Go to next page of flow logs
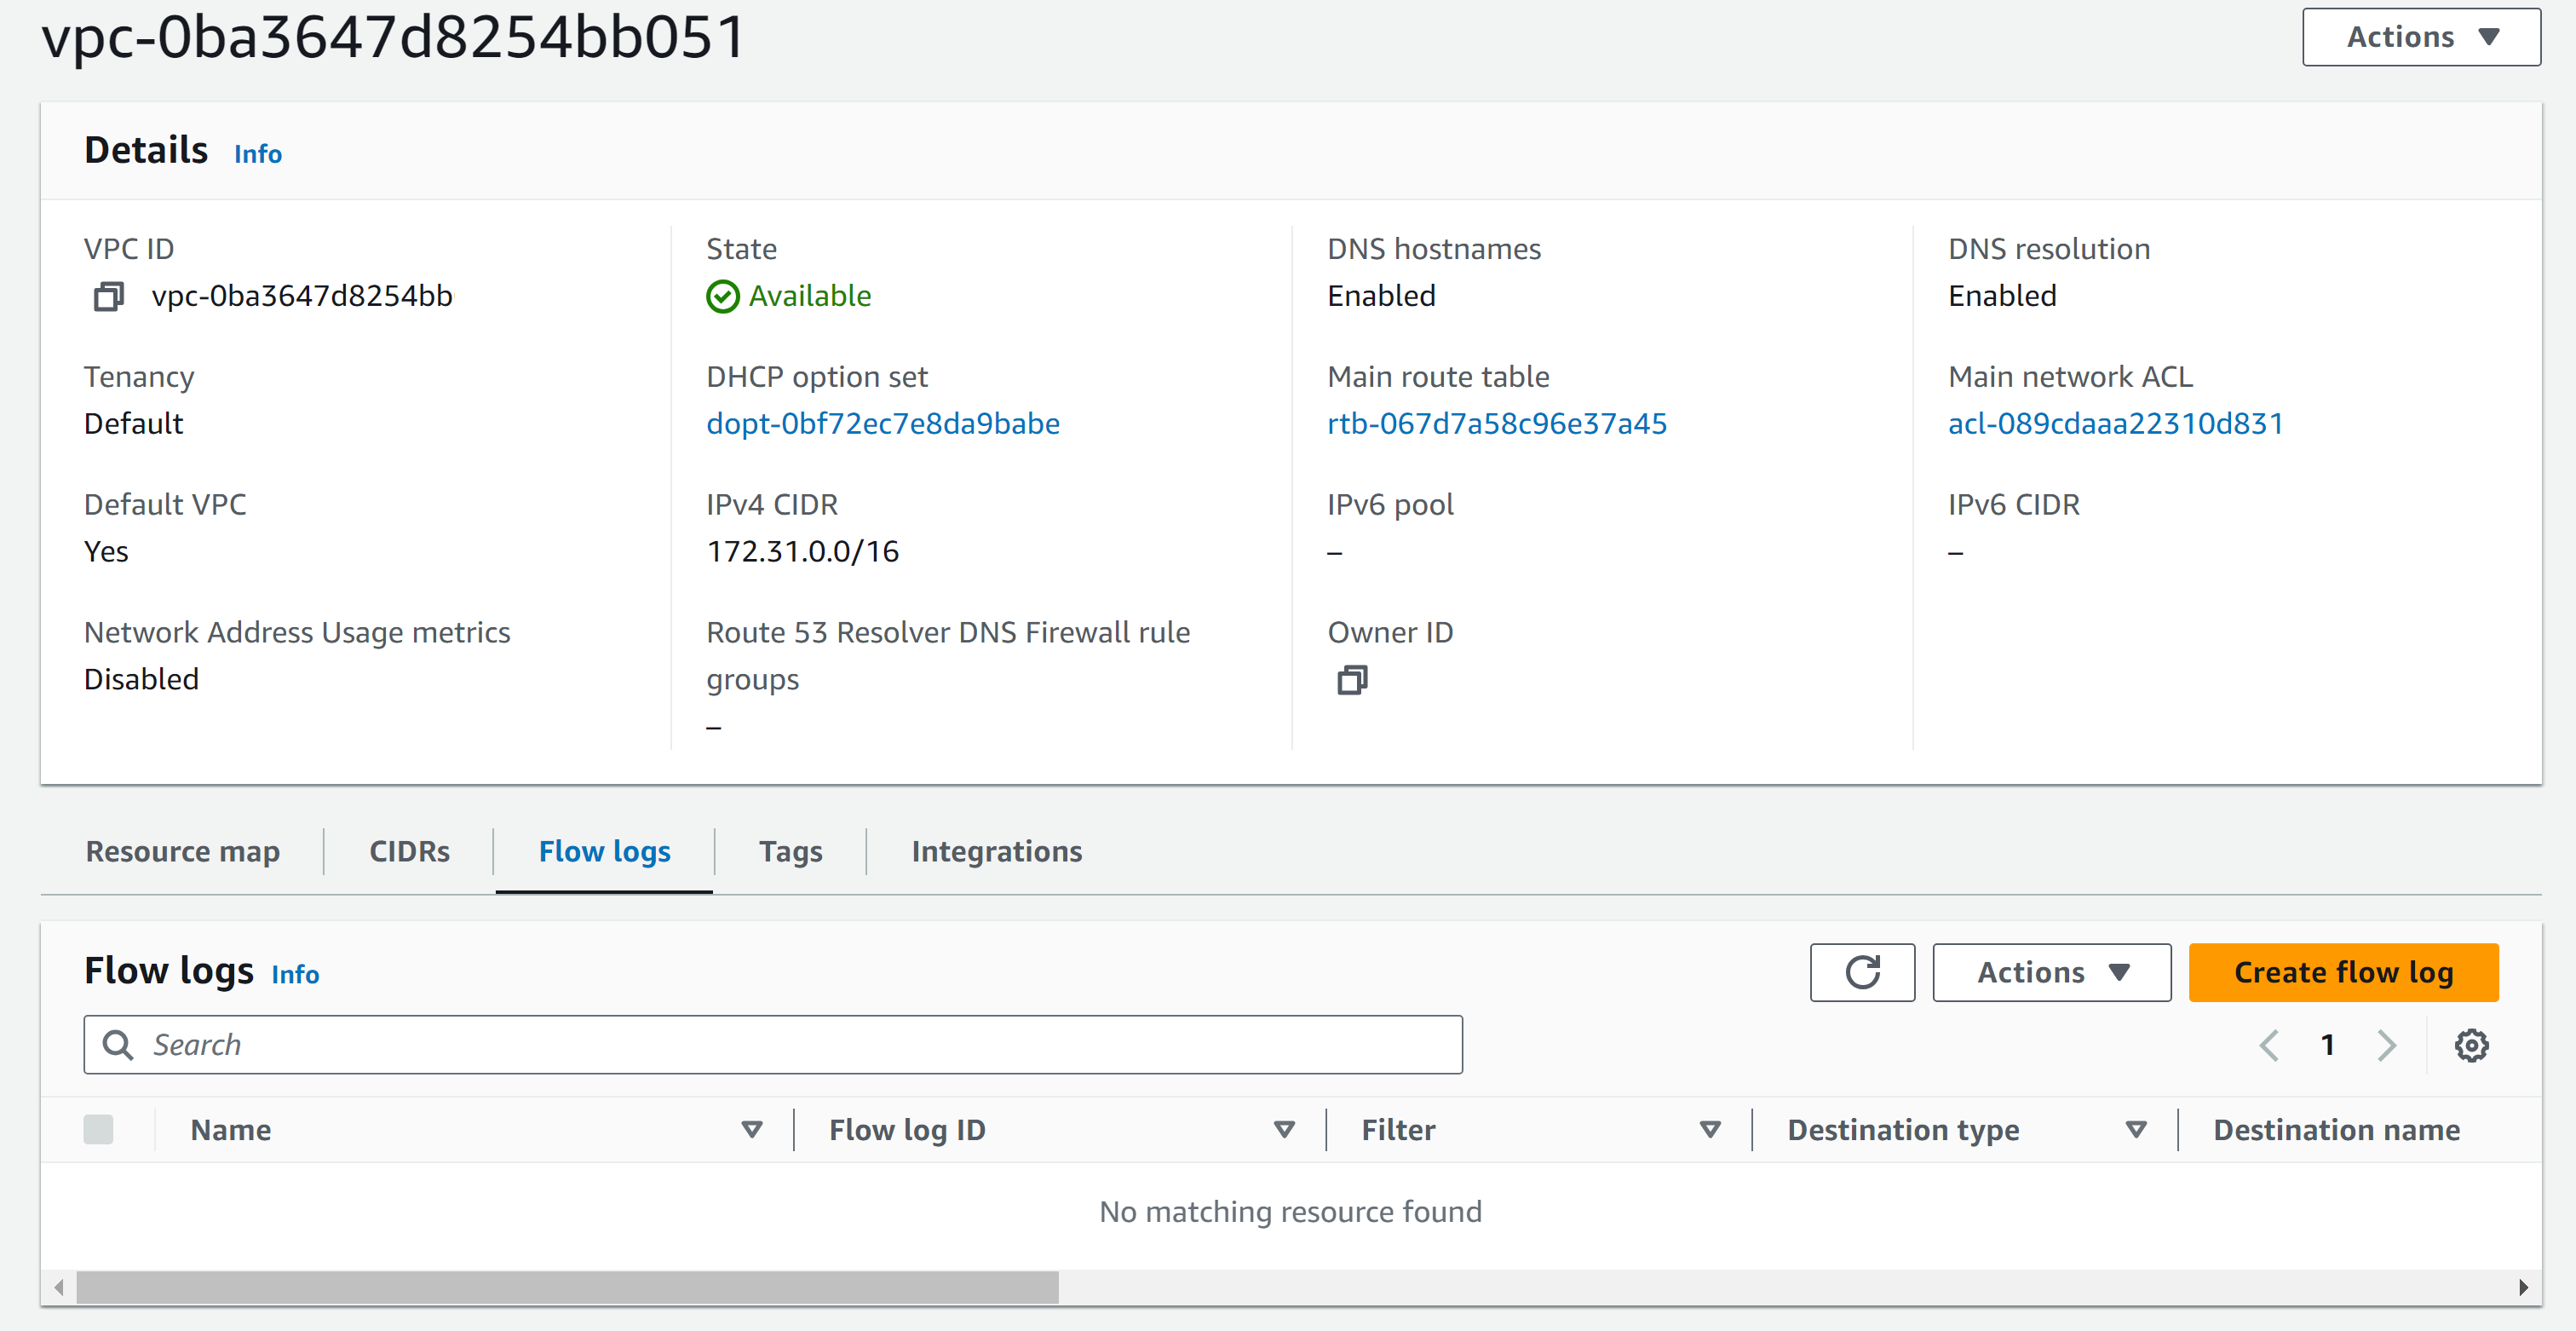Screen dimensions: 2576x1331 pos(2386,1045)
